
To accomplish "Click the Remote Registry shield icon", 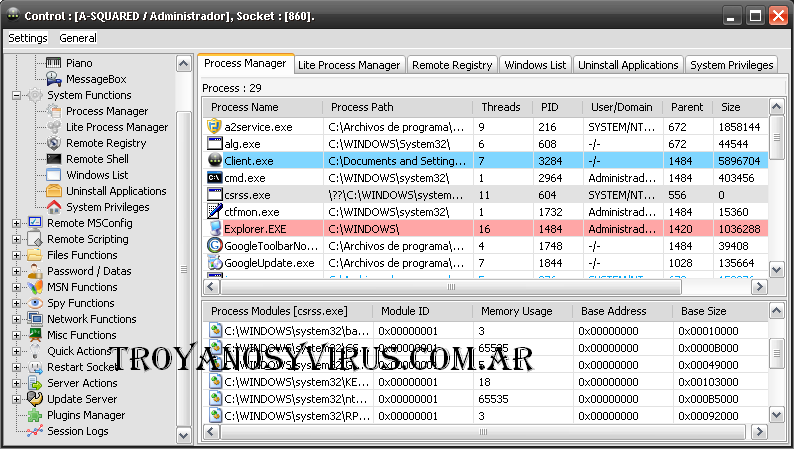I will [x=54, y=143].
